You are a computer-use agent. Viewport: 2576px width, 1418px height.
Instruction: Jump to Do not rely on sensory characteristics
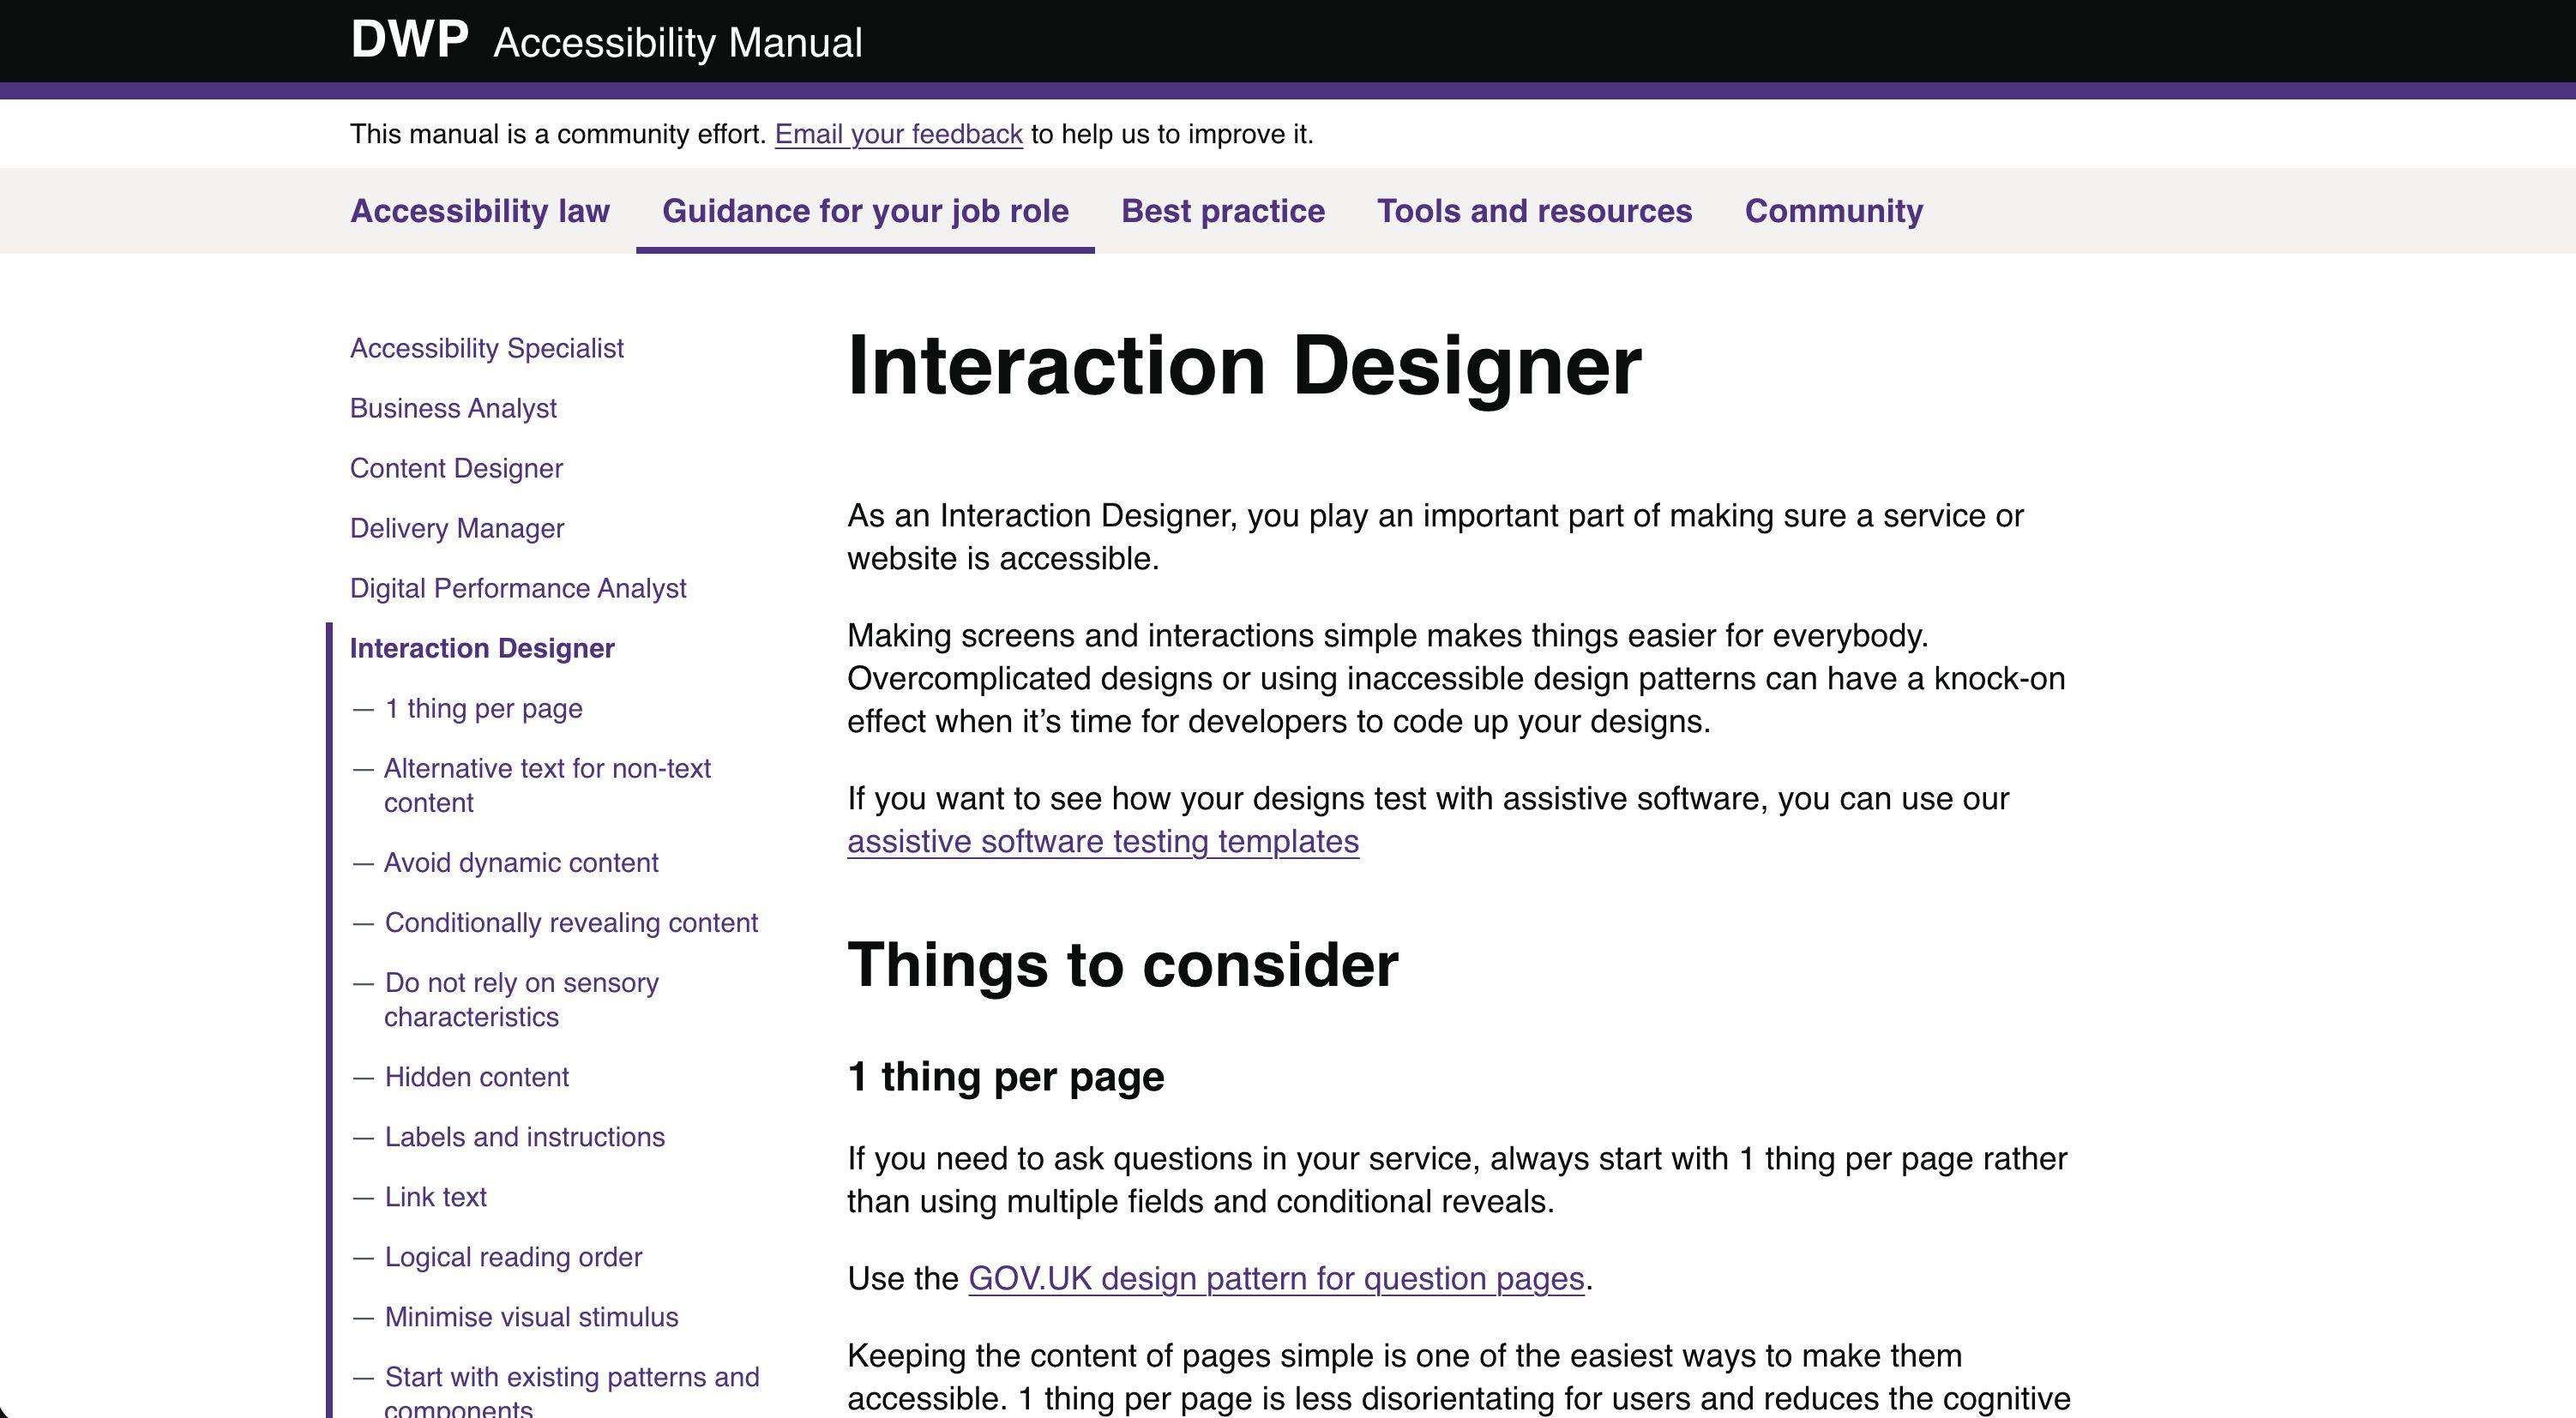(521, 999)
